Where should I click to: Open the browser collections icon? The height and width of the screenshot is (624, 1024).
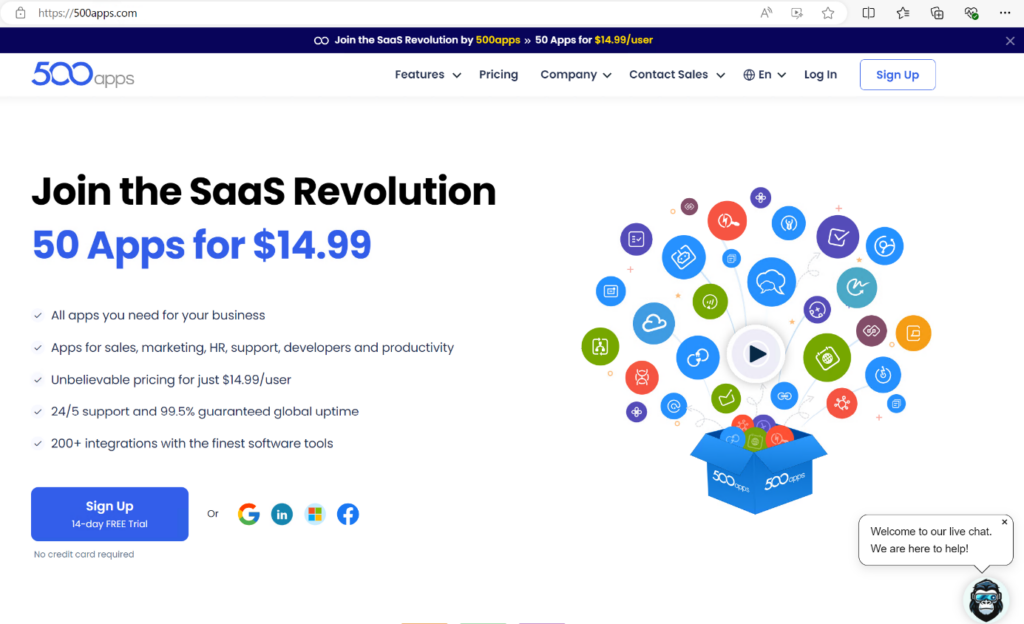coord(937,13)
